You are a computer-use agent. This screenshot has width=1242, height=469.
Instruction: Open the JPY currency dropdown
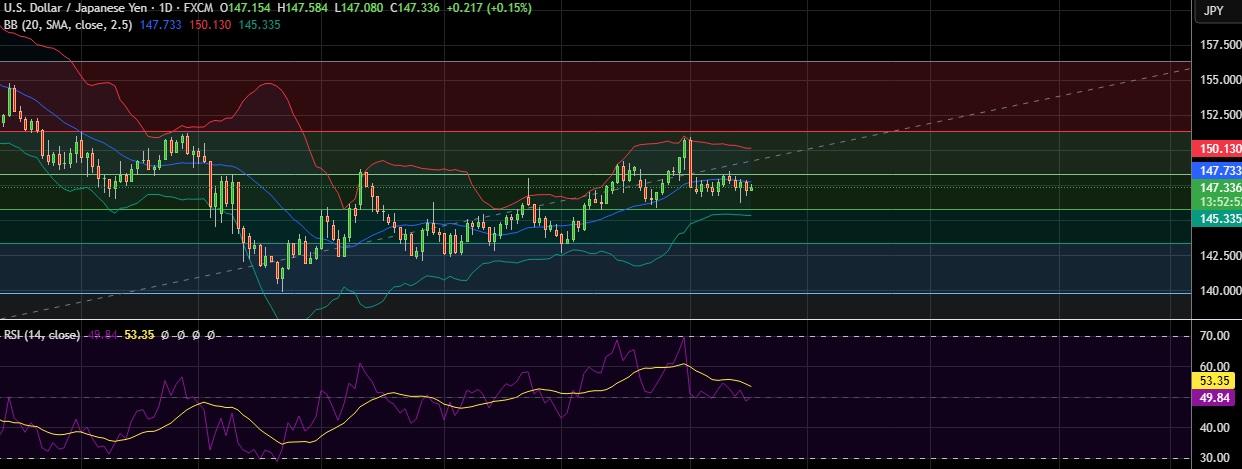click(1213, 11)
